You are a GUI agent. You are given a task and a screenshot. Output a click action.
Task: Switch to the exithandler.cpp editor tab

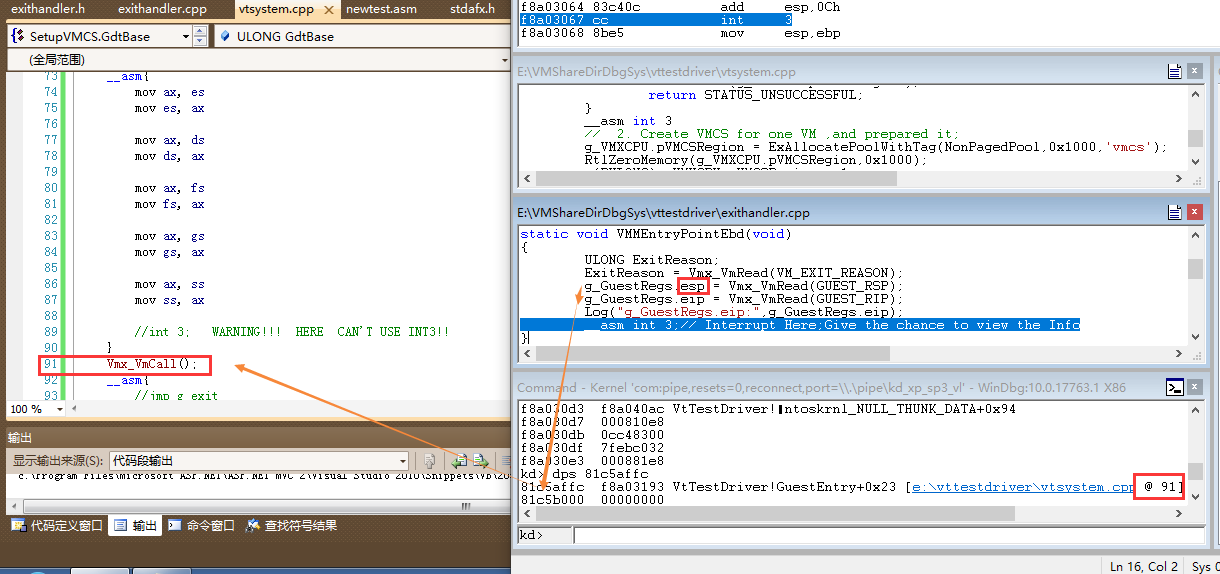point(162,9)
